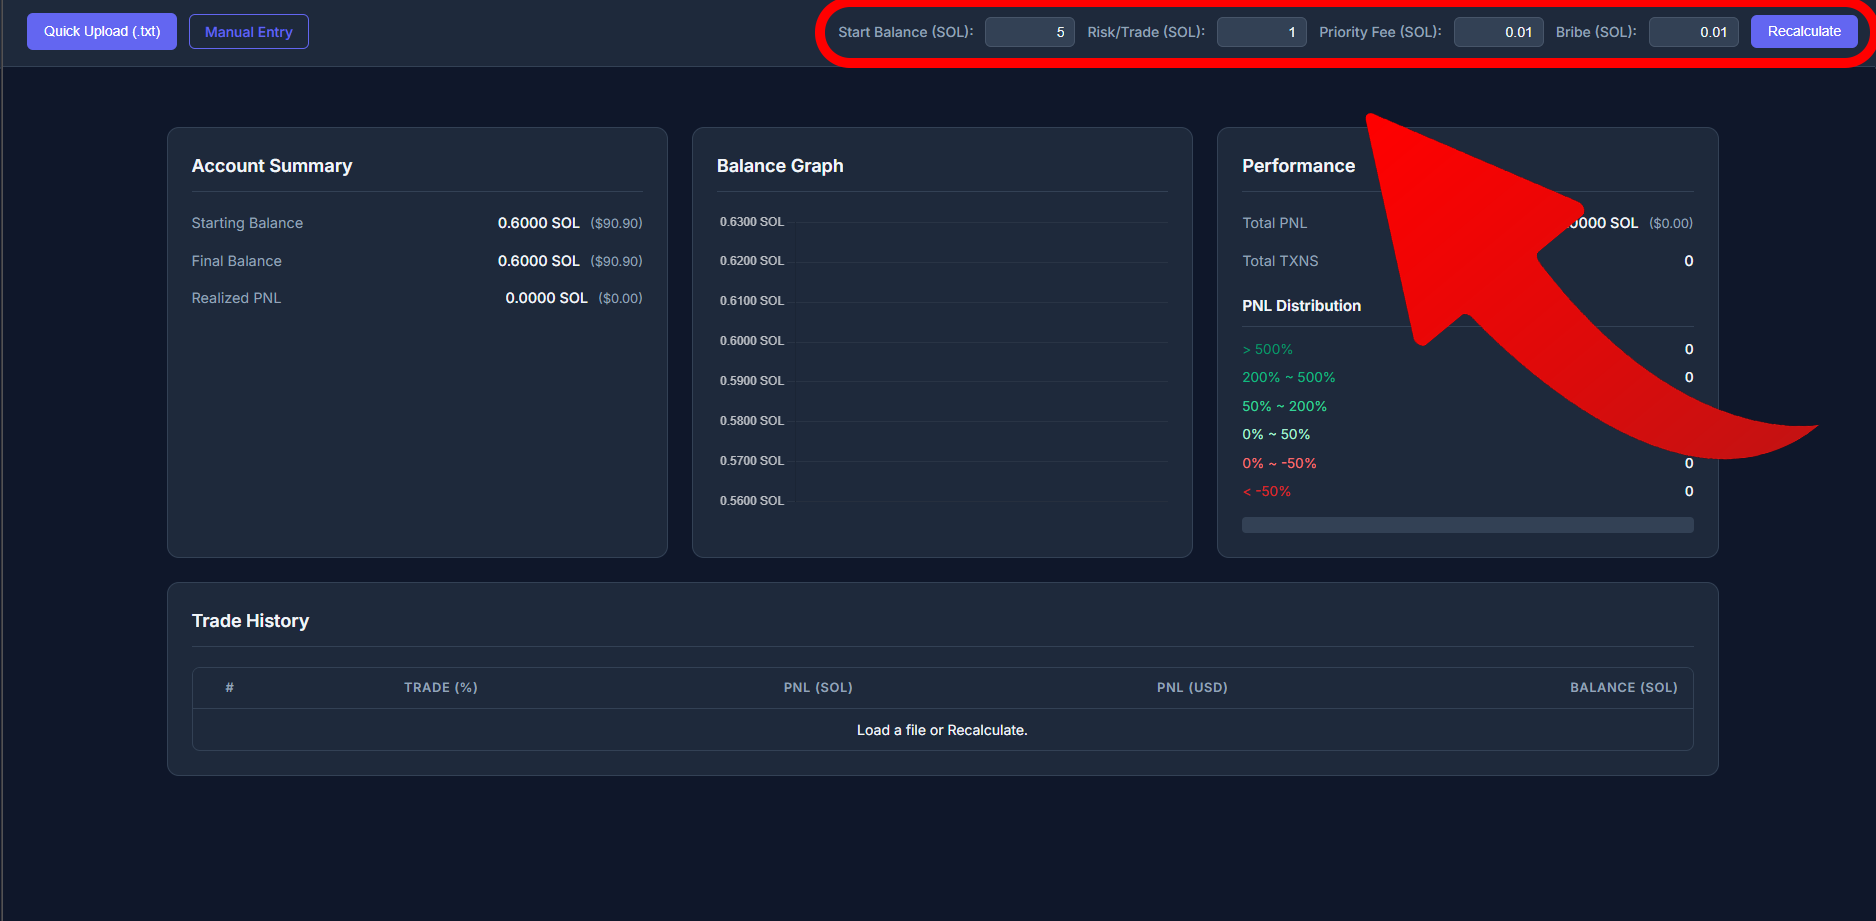Image resolution: width=1876 pixels, height=921 pixels.
Task: Click the 0.5900 SOL axis label
Action: point(752,381)
